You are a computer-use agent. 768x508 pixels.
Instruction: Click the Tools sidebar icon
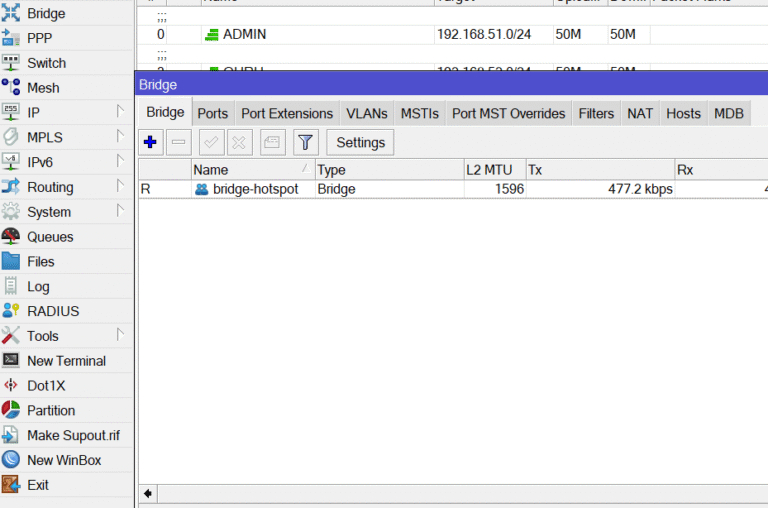[11, 336]
